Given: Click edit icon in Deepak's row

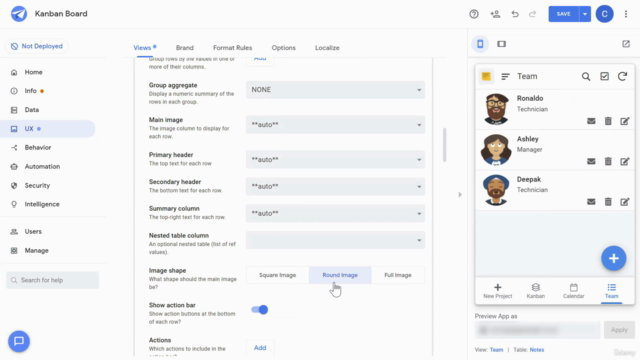Looking at the screenshot, I should [x=625, y=202].
